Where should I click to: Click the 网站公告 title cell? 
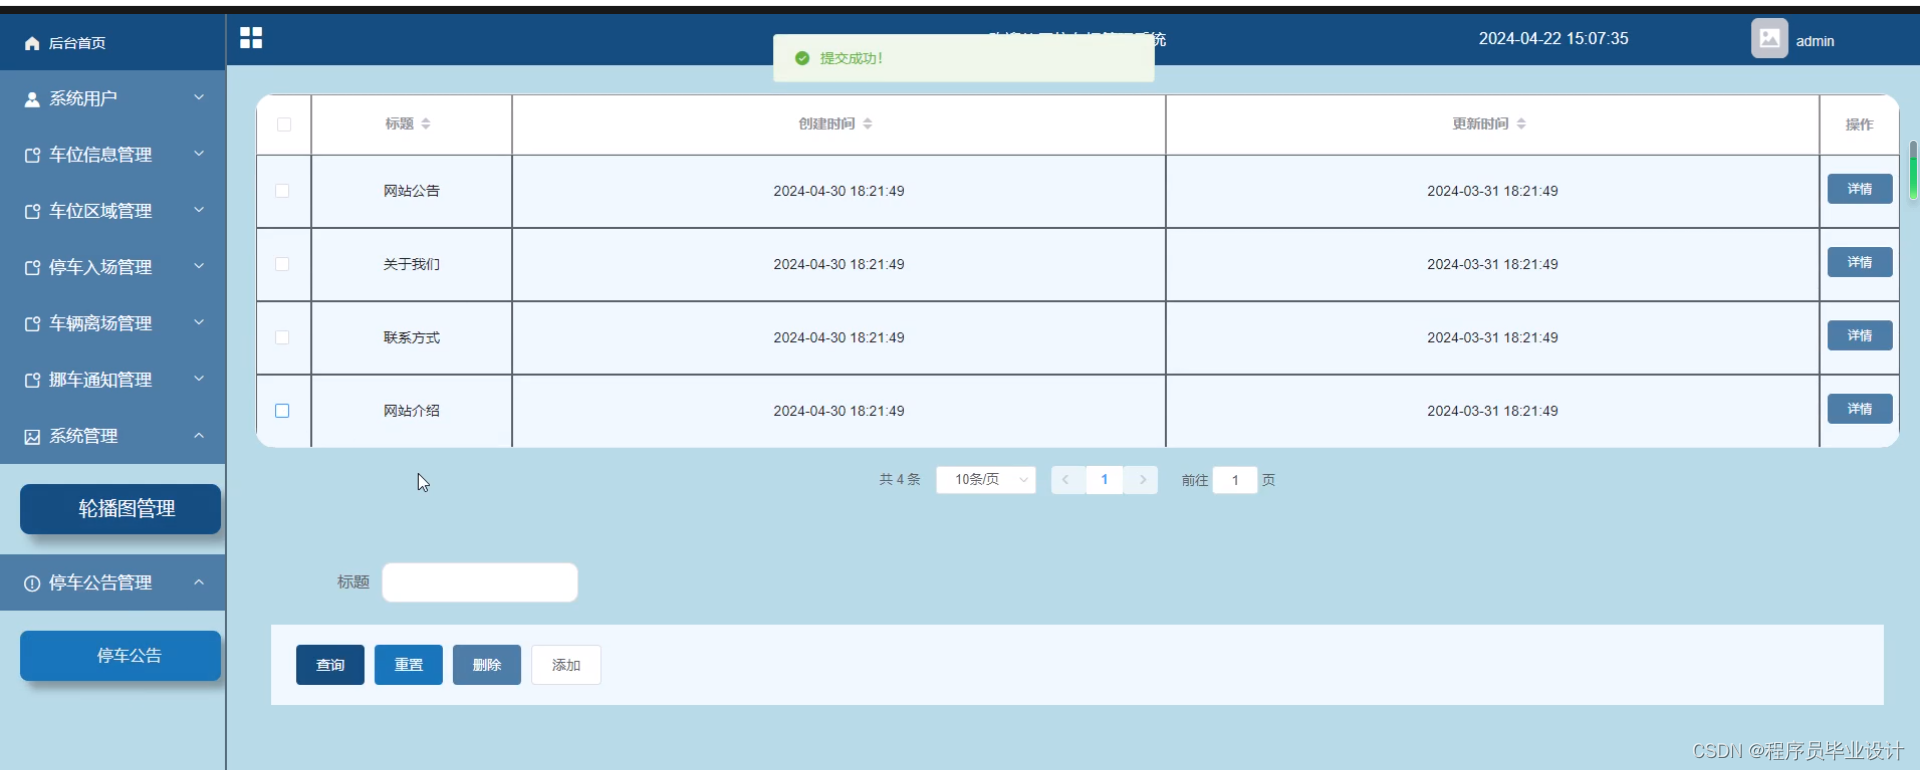[x=411, y=191]
